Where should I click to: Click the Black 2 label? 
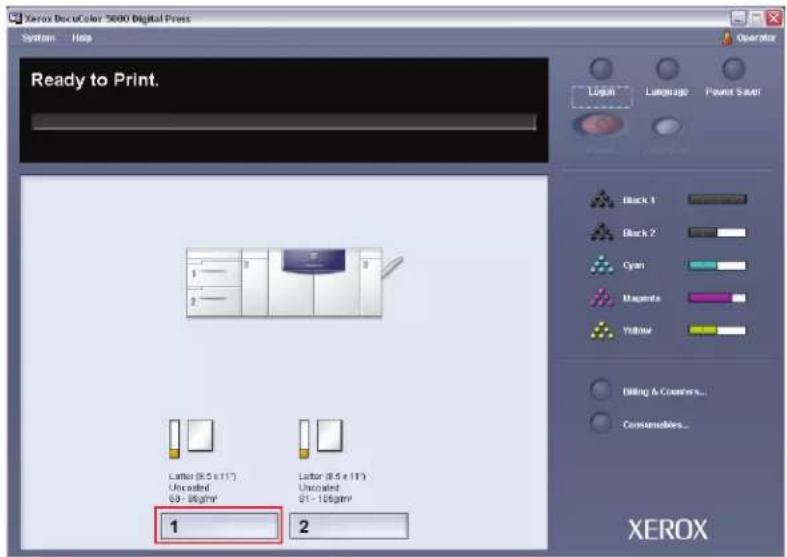tap(639, 233)
